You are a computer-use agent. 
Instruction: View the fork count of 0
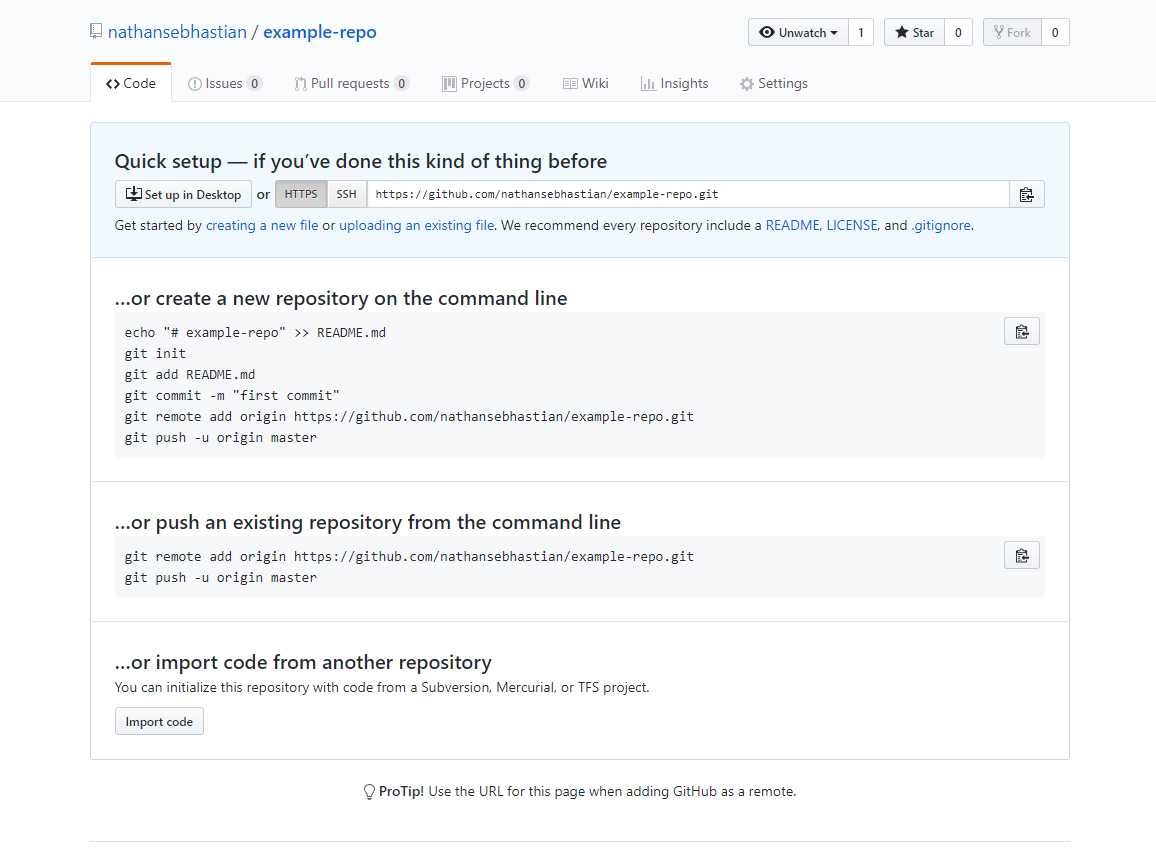1055,32
